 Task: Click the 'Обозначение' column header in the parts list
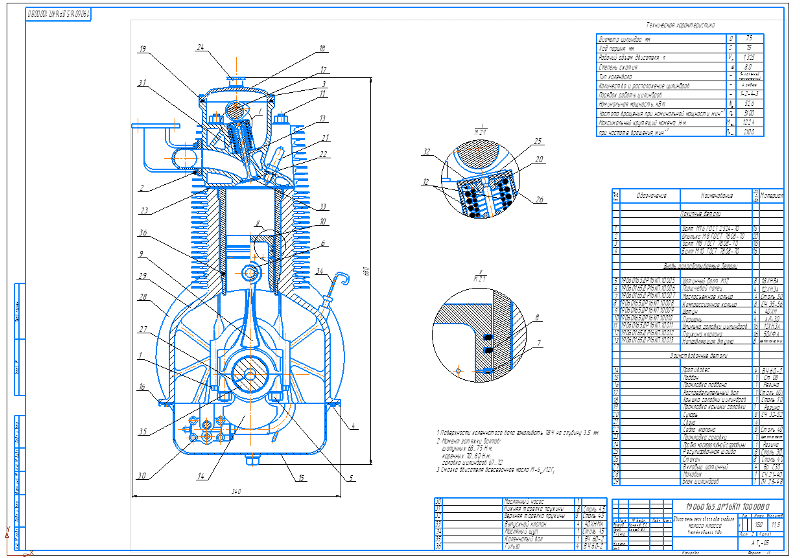tap(651, 195)
